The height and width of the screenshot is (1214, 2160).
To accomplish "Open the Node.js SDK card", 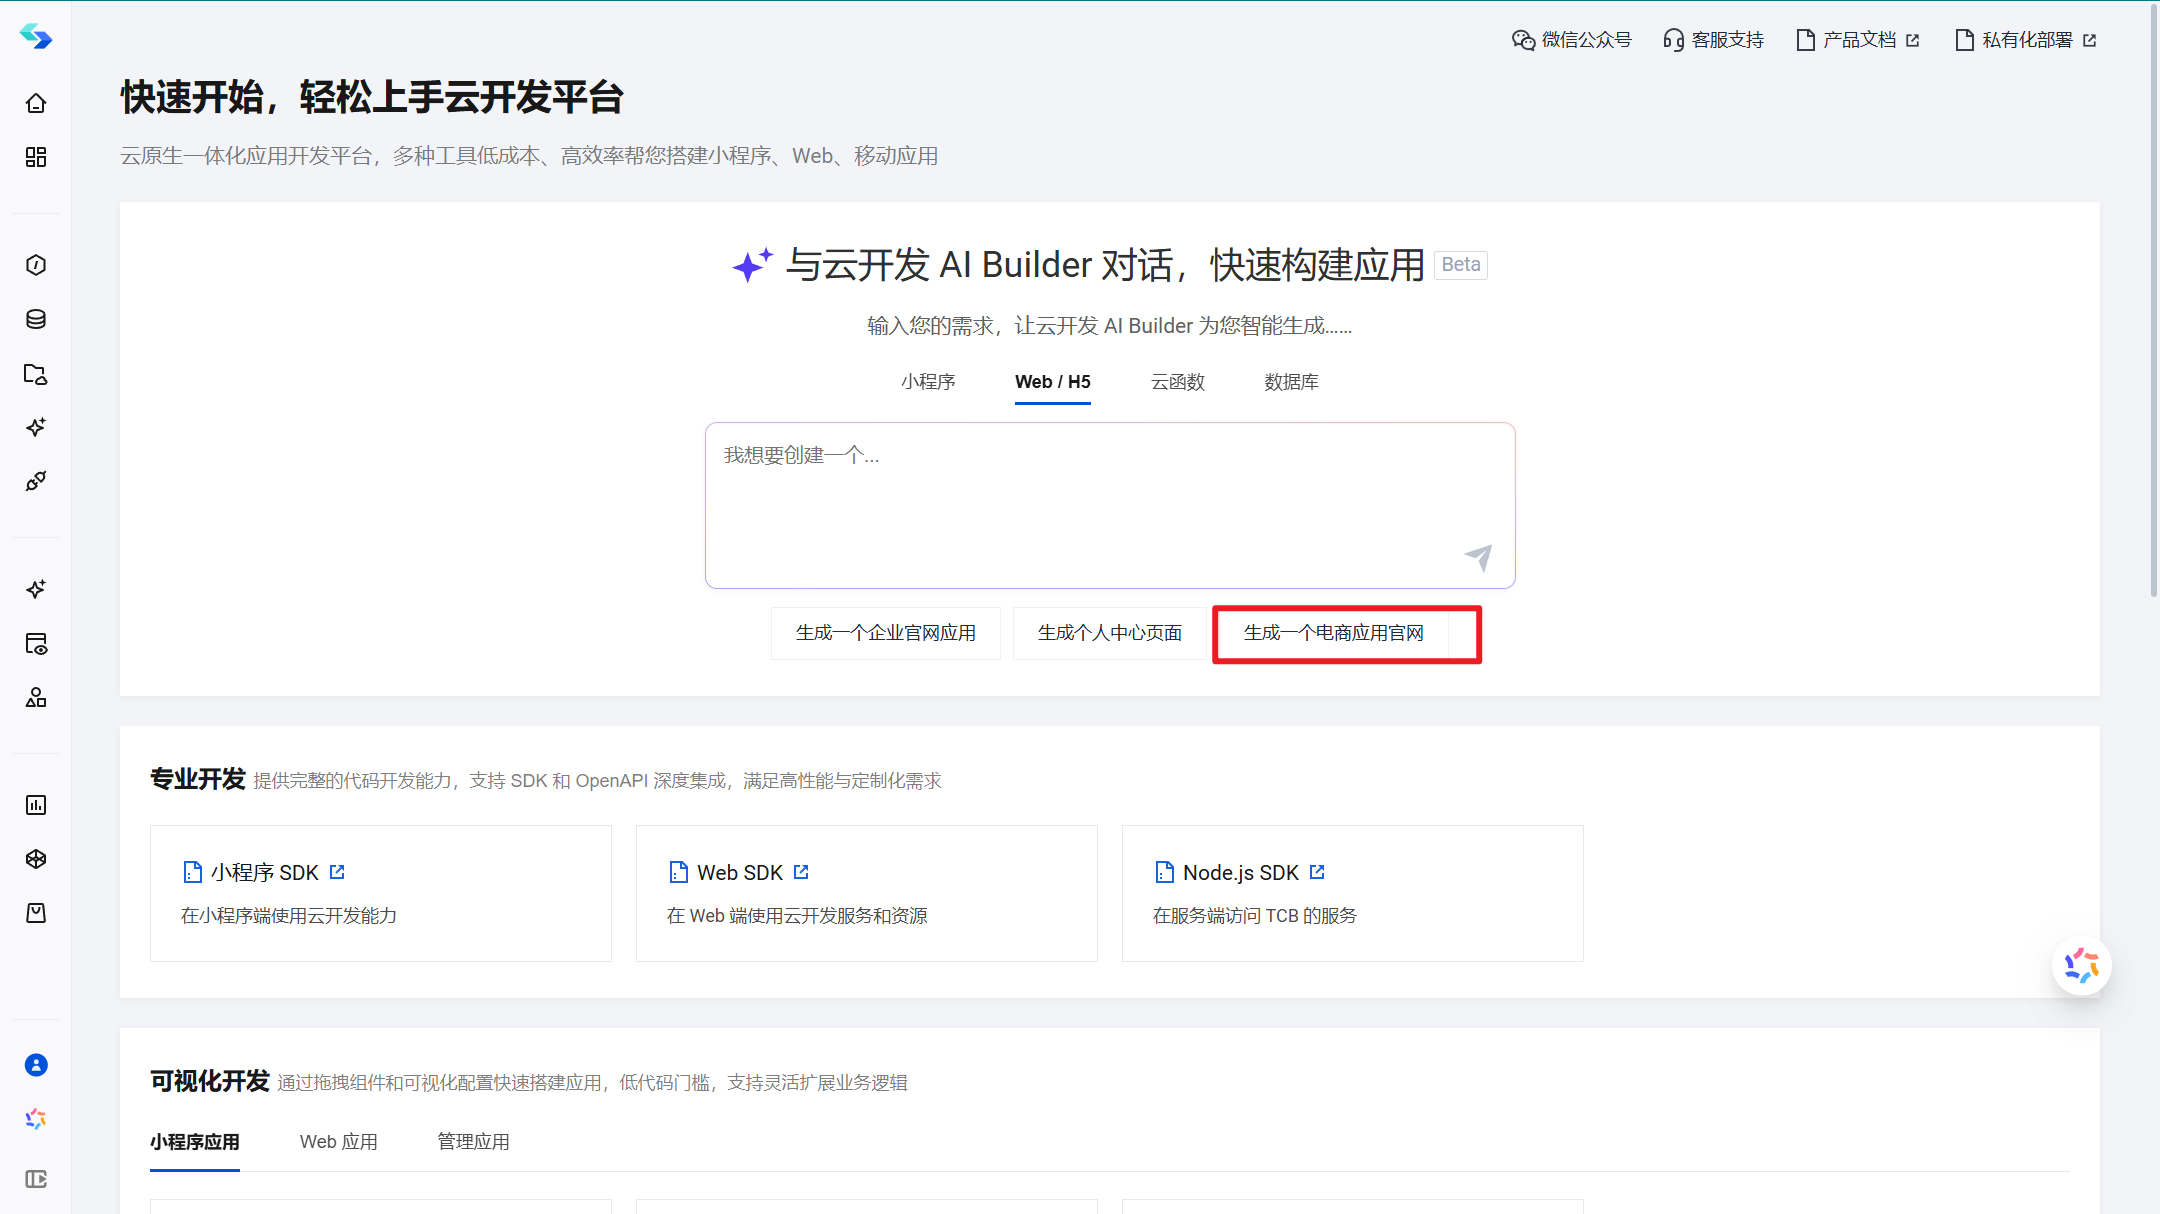I will [1353, 893].
